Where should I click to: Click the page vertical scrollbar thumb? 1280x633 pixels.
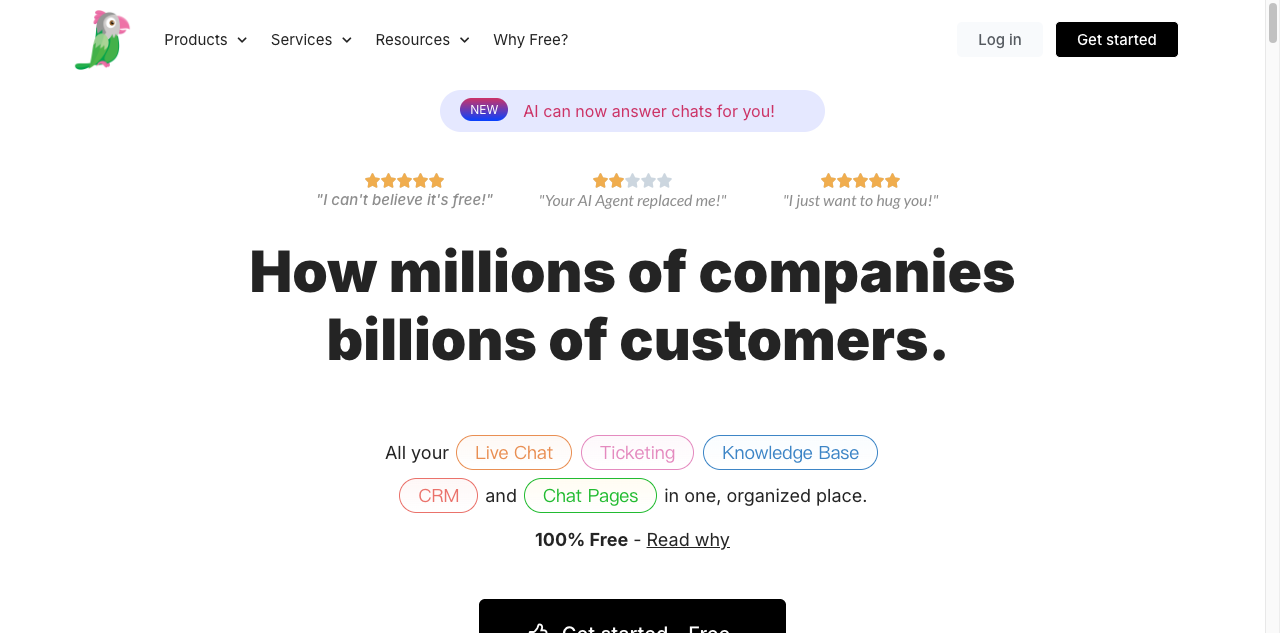(x=1273, y=22)
